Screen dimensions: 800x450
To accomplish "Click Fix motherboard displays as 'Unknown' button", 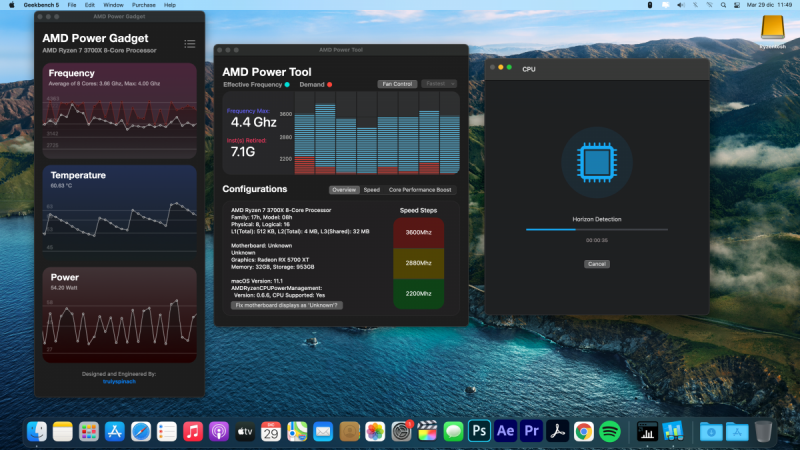I will coord(287,305).
